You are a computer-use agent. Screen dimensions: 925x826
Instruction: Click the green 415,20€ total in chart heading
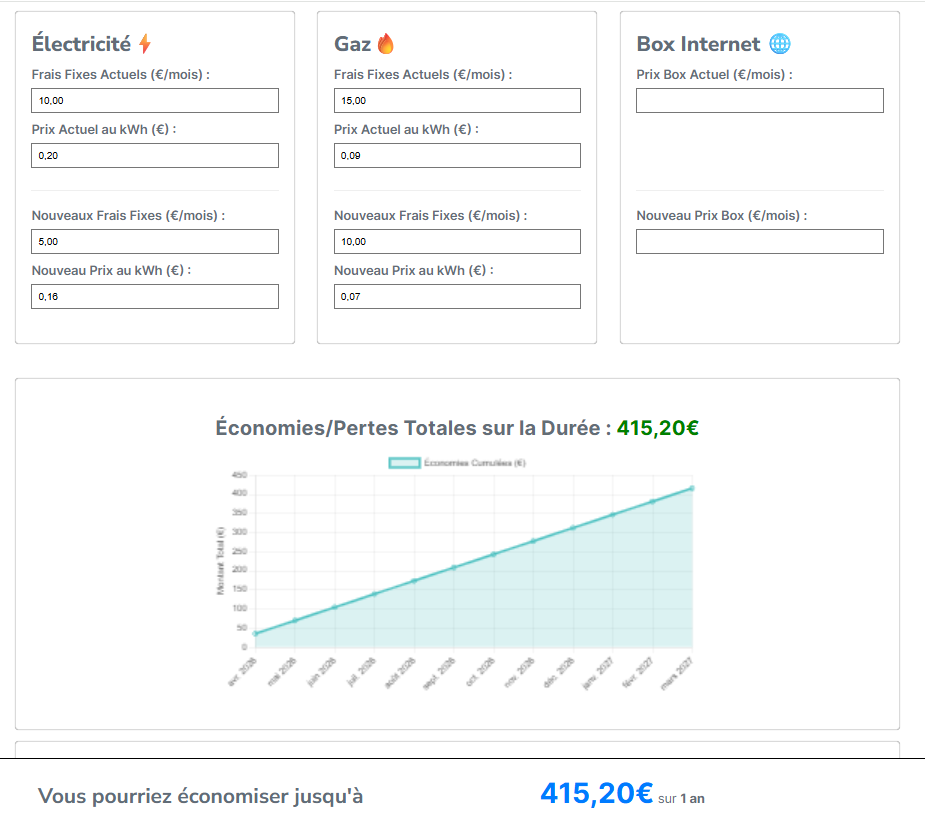point(657,428)
